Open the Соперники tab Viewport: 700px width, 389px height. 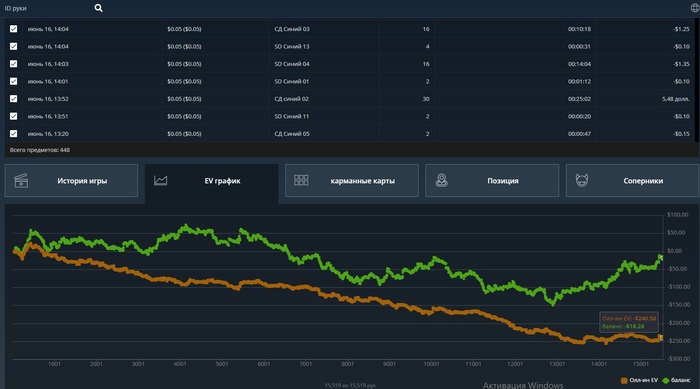coord(632,180)
